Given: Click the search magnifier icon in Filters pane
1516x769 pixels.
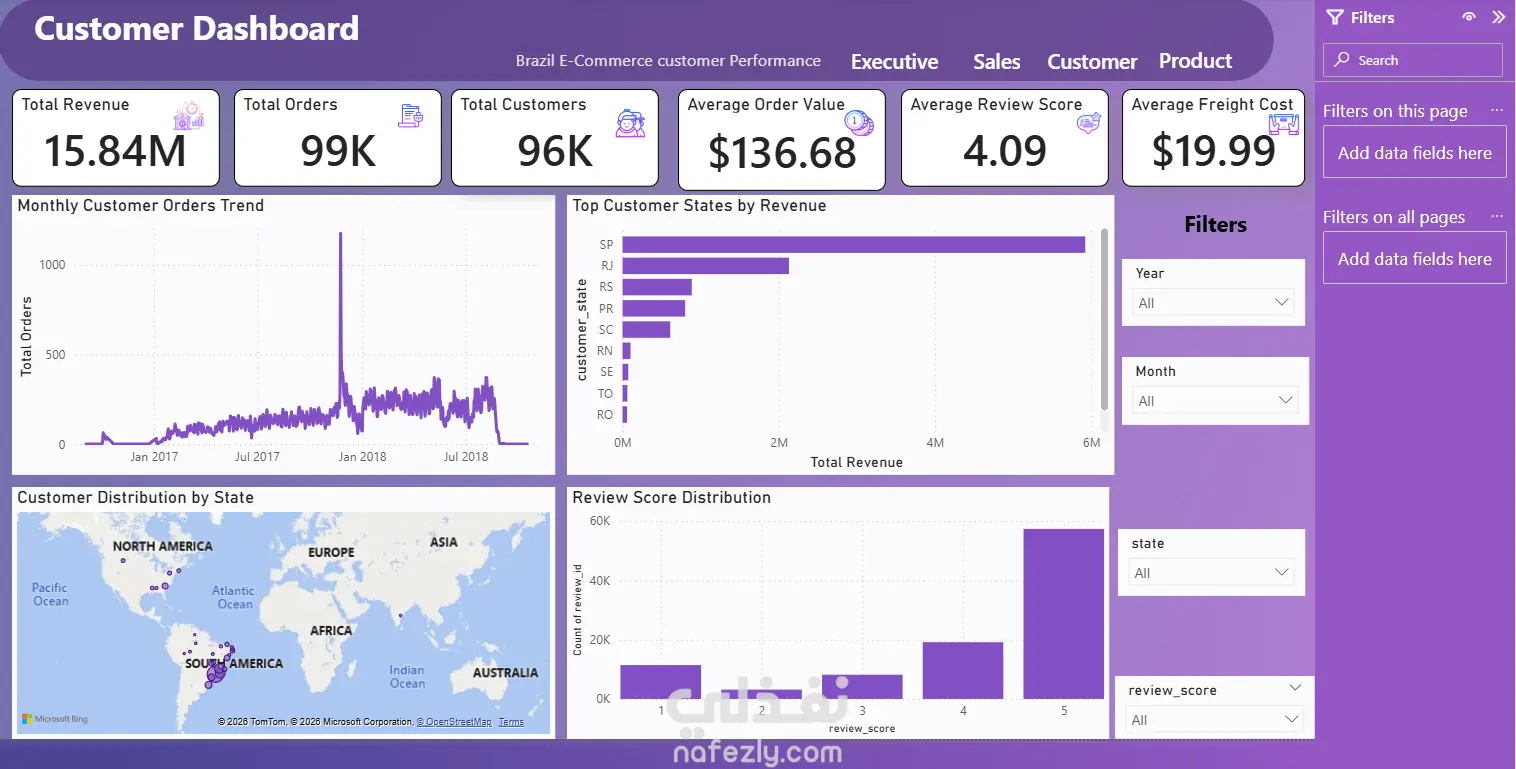Looking at the screenshot, I should (1342, 60).
